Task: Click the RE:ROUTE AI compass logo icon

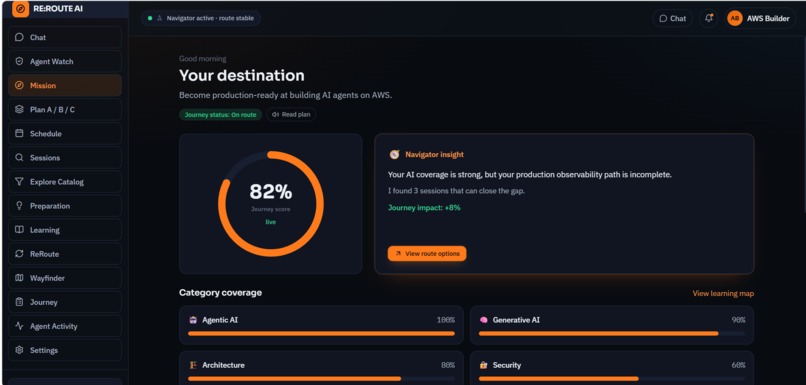Action: coord(20,9)
